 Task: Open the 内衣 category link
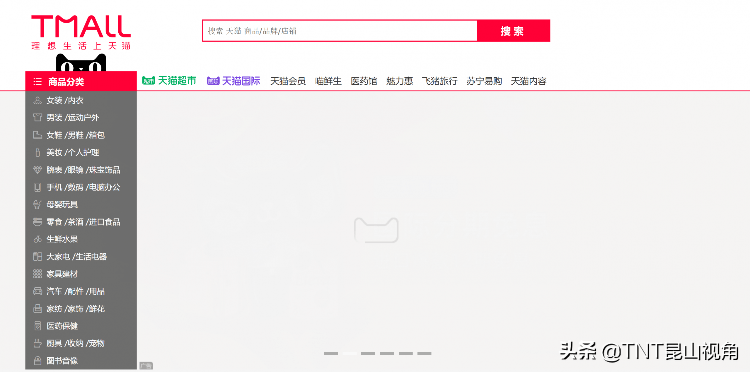pos(76,100)
